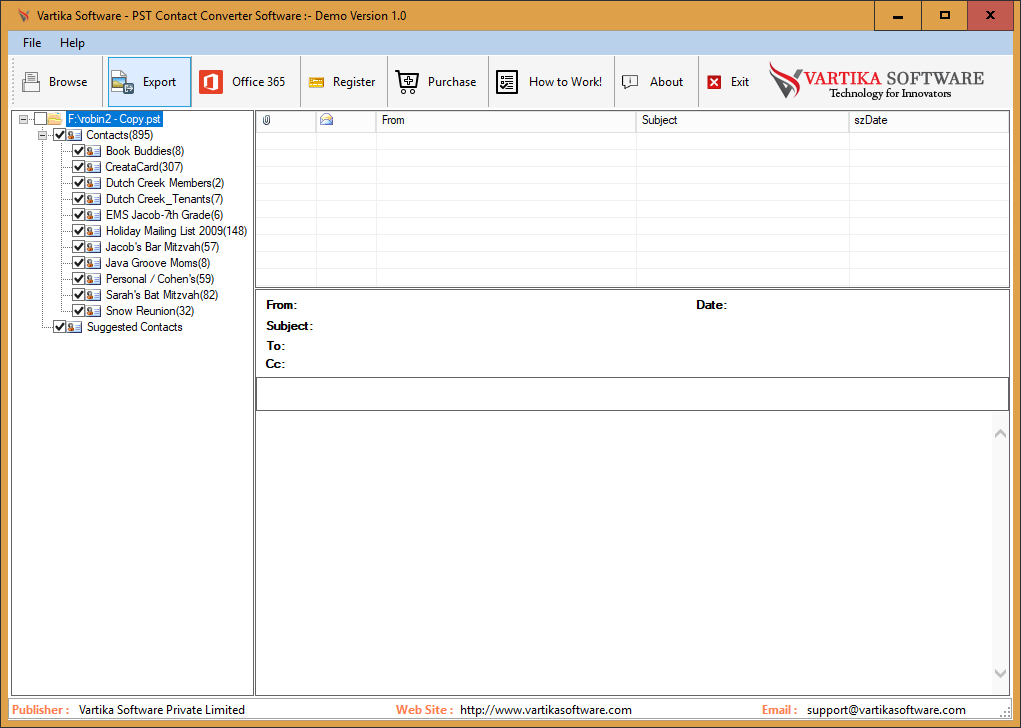Click the CreataCard contact card icon

tap(94, 167)
